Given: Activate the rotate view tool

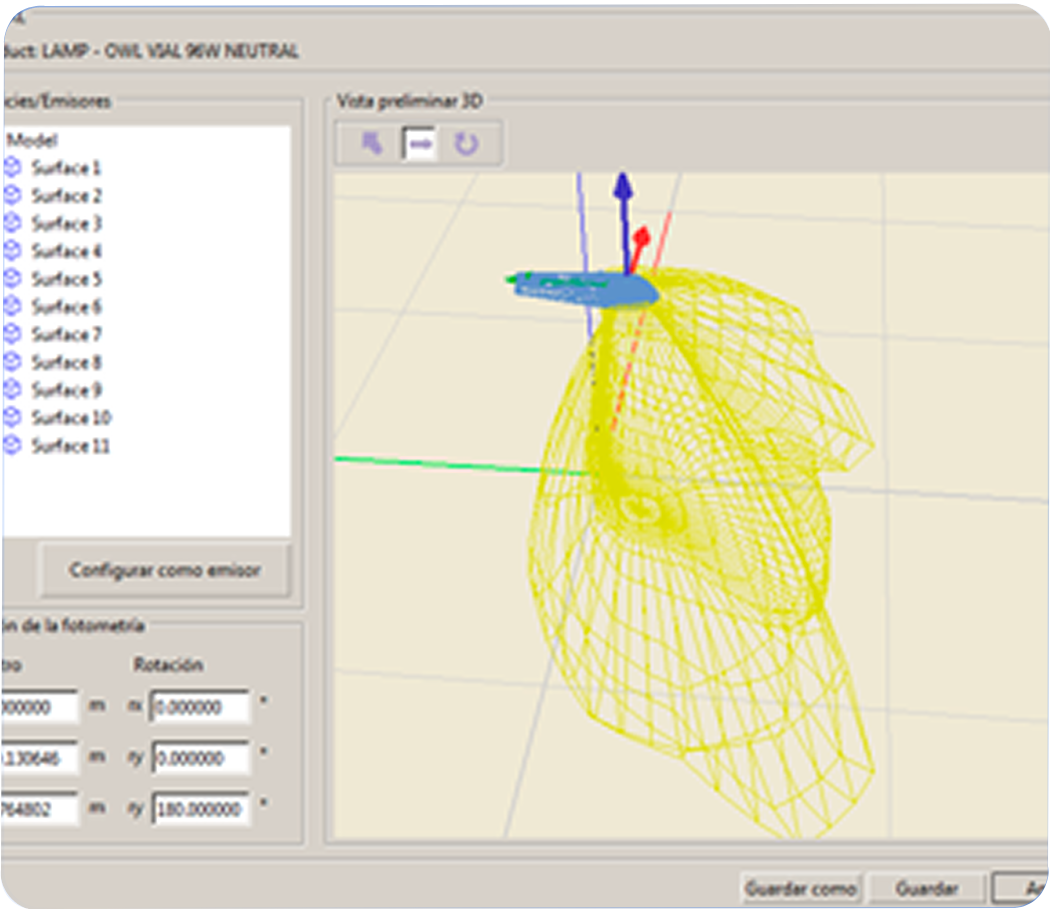Looking at the screenshot, I should pyautogui.click(x=466, y=144).
